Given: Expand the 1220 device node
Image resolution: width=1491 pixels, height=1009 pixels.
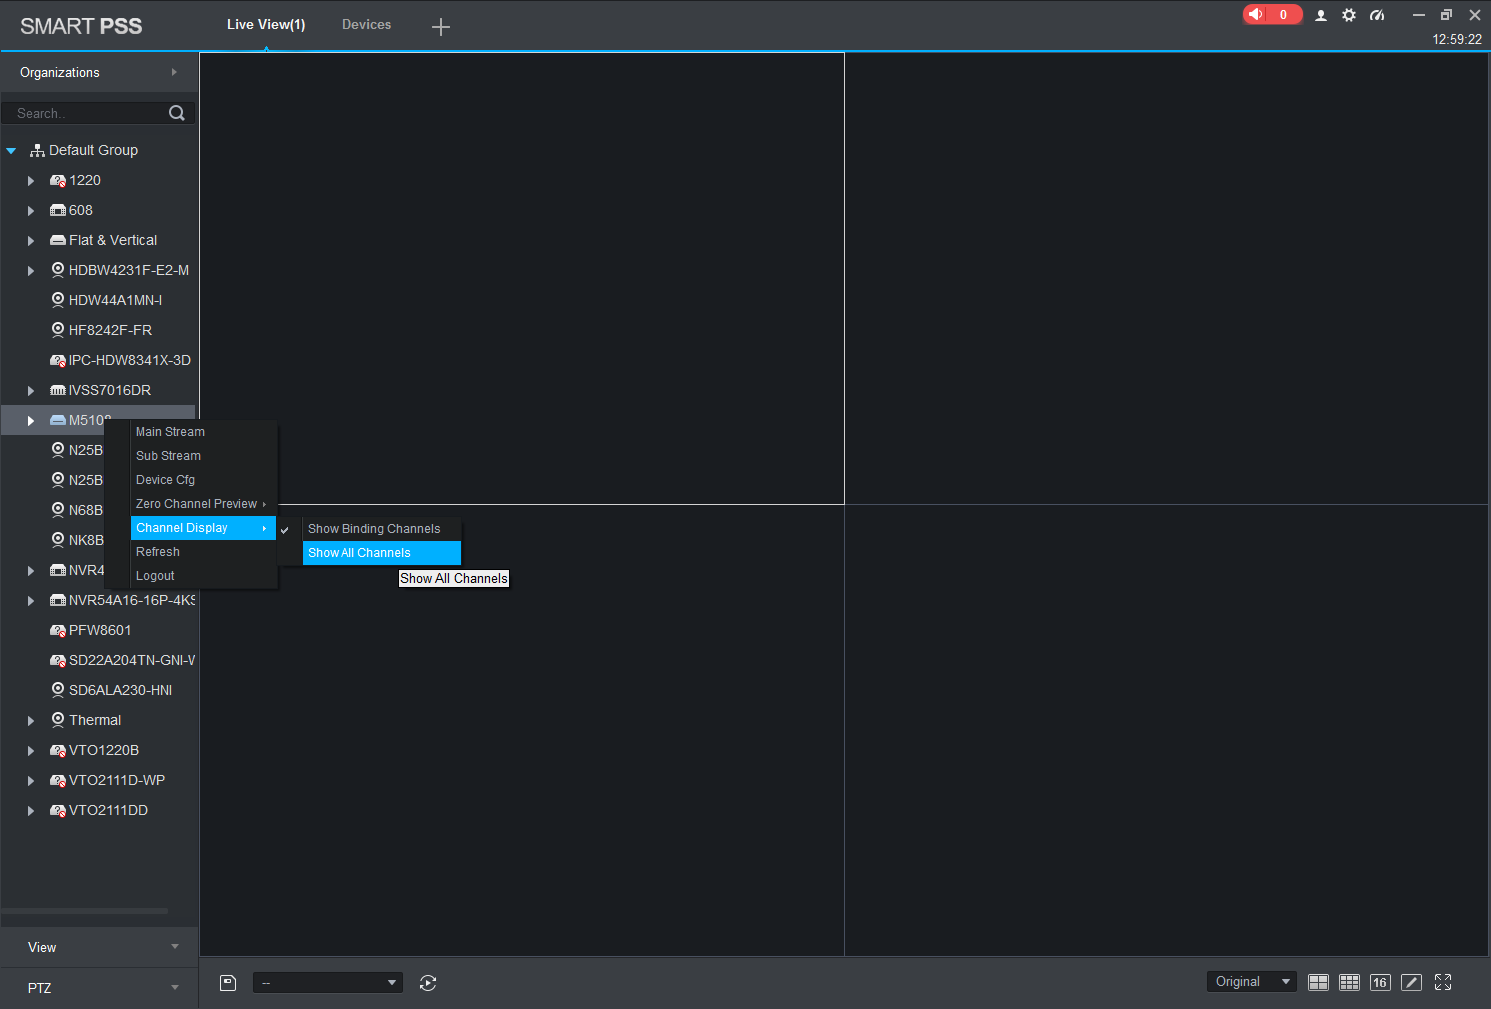Looking at the screenshot, I should pyautogui.click(x=31, y=181).
